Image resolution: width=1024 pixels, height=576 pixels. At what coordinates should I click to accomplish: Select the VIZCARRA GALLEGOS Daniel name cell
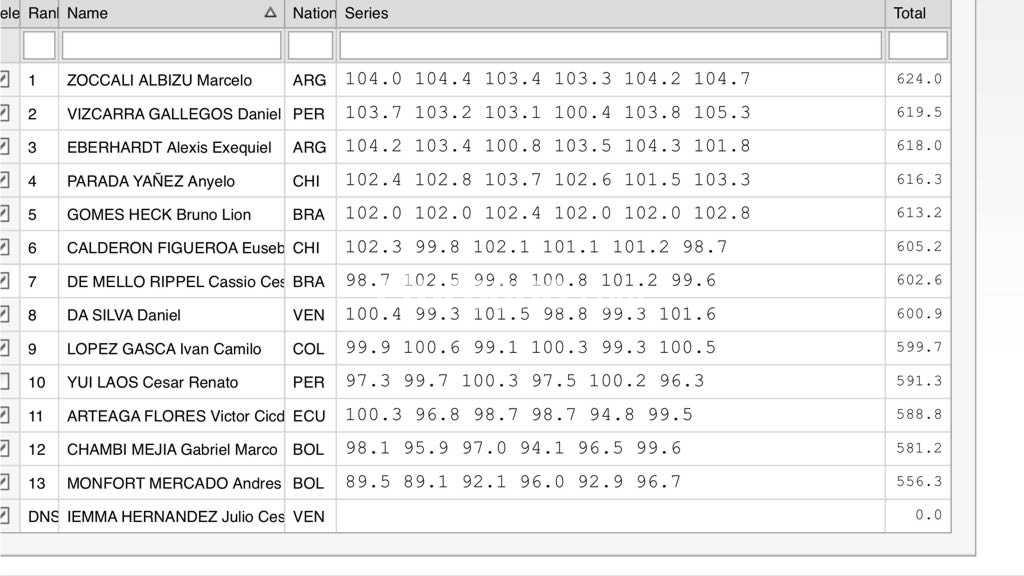(x=173, y=114)
